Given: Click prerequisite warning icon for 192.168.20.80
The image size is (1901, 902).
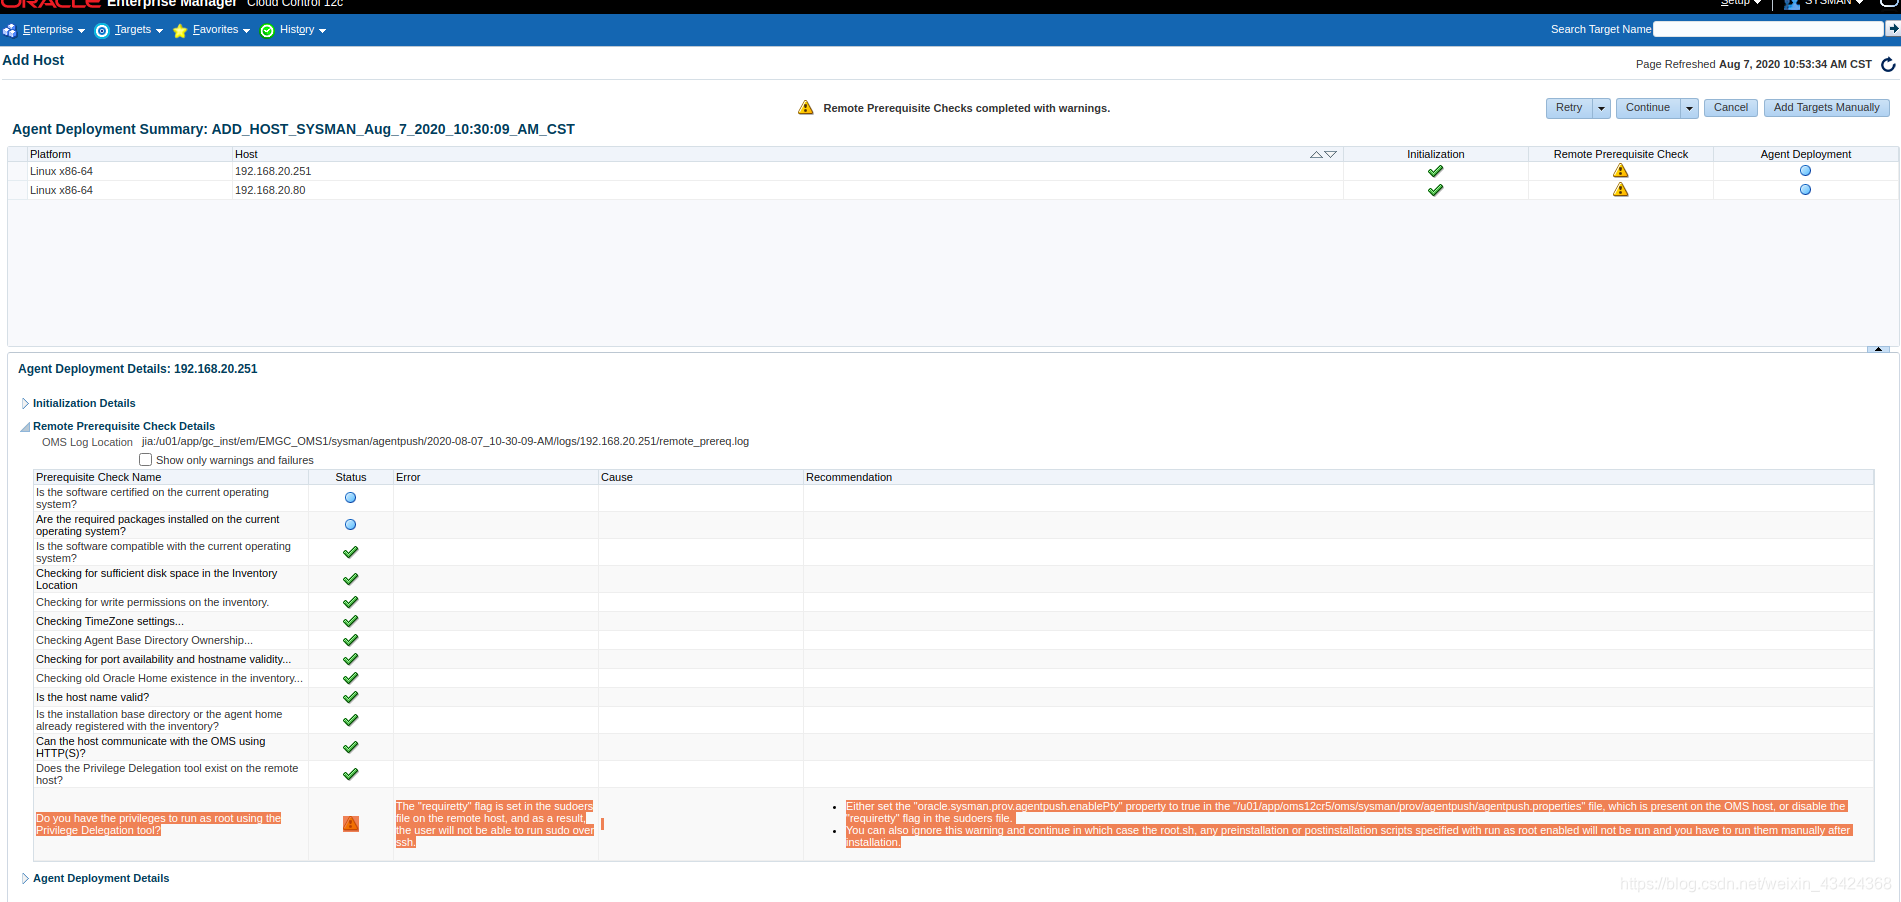Looking at the screenshot, I should pos(1621,190).
